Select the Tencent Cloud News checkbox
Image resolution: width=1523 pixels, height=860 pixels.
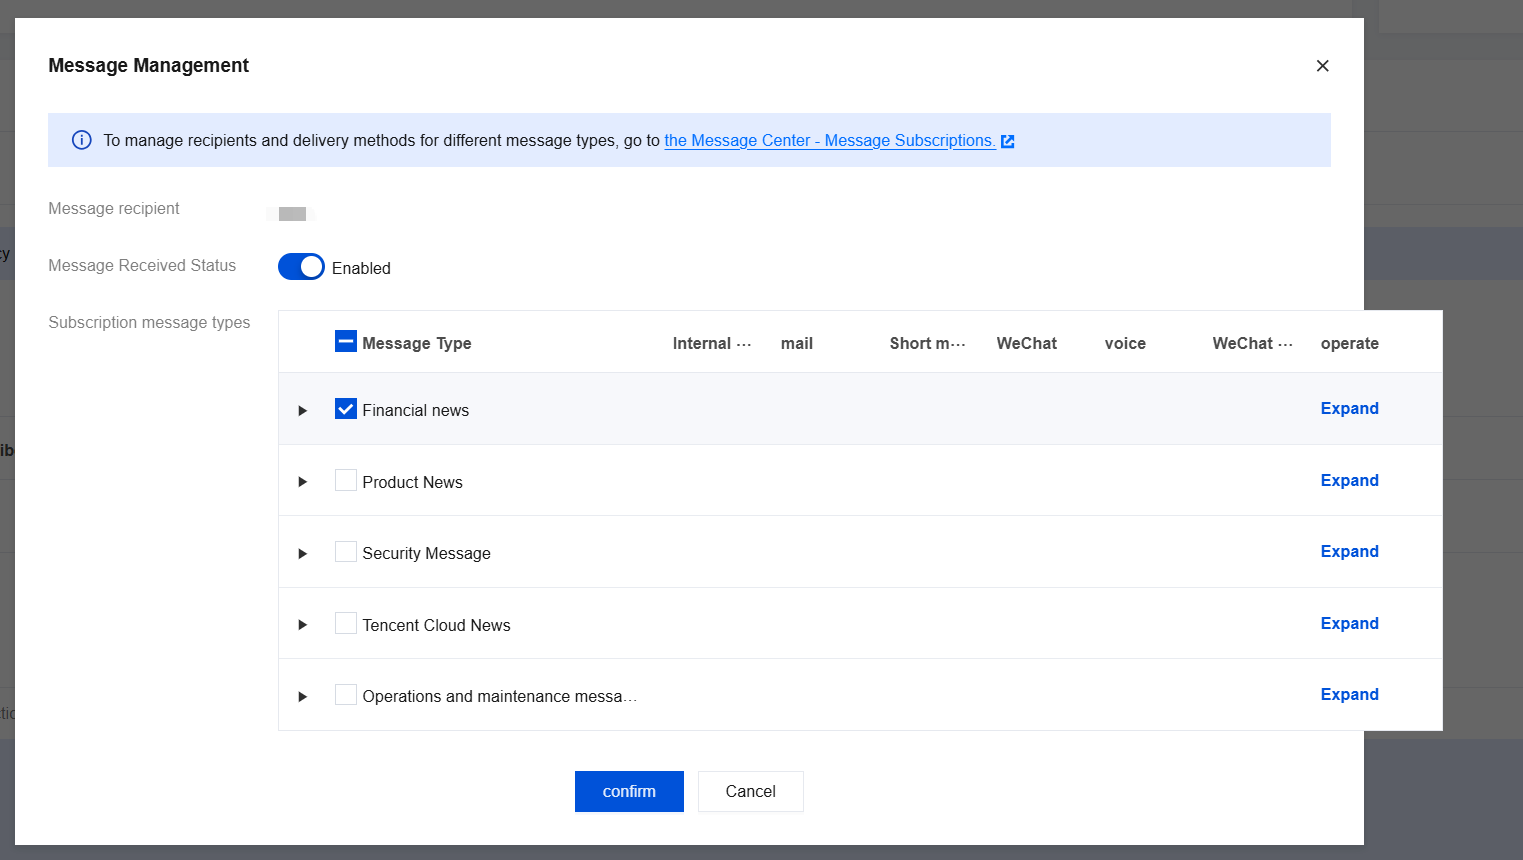[x=346, y=624]
